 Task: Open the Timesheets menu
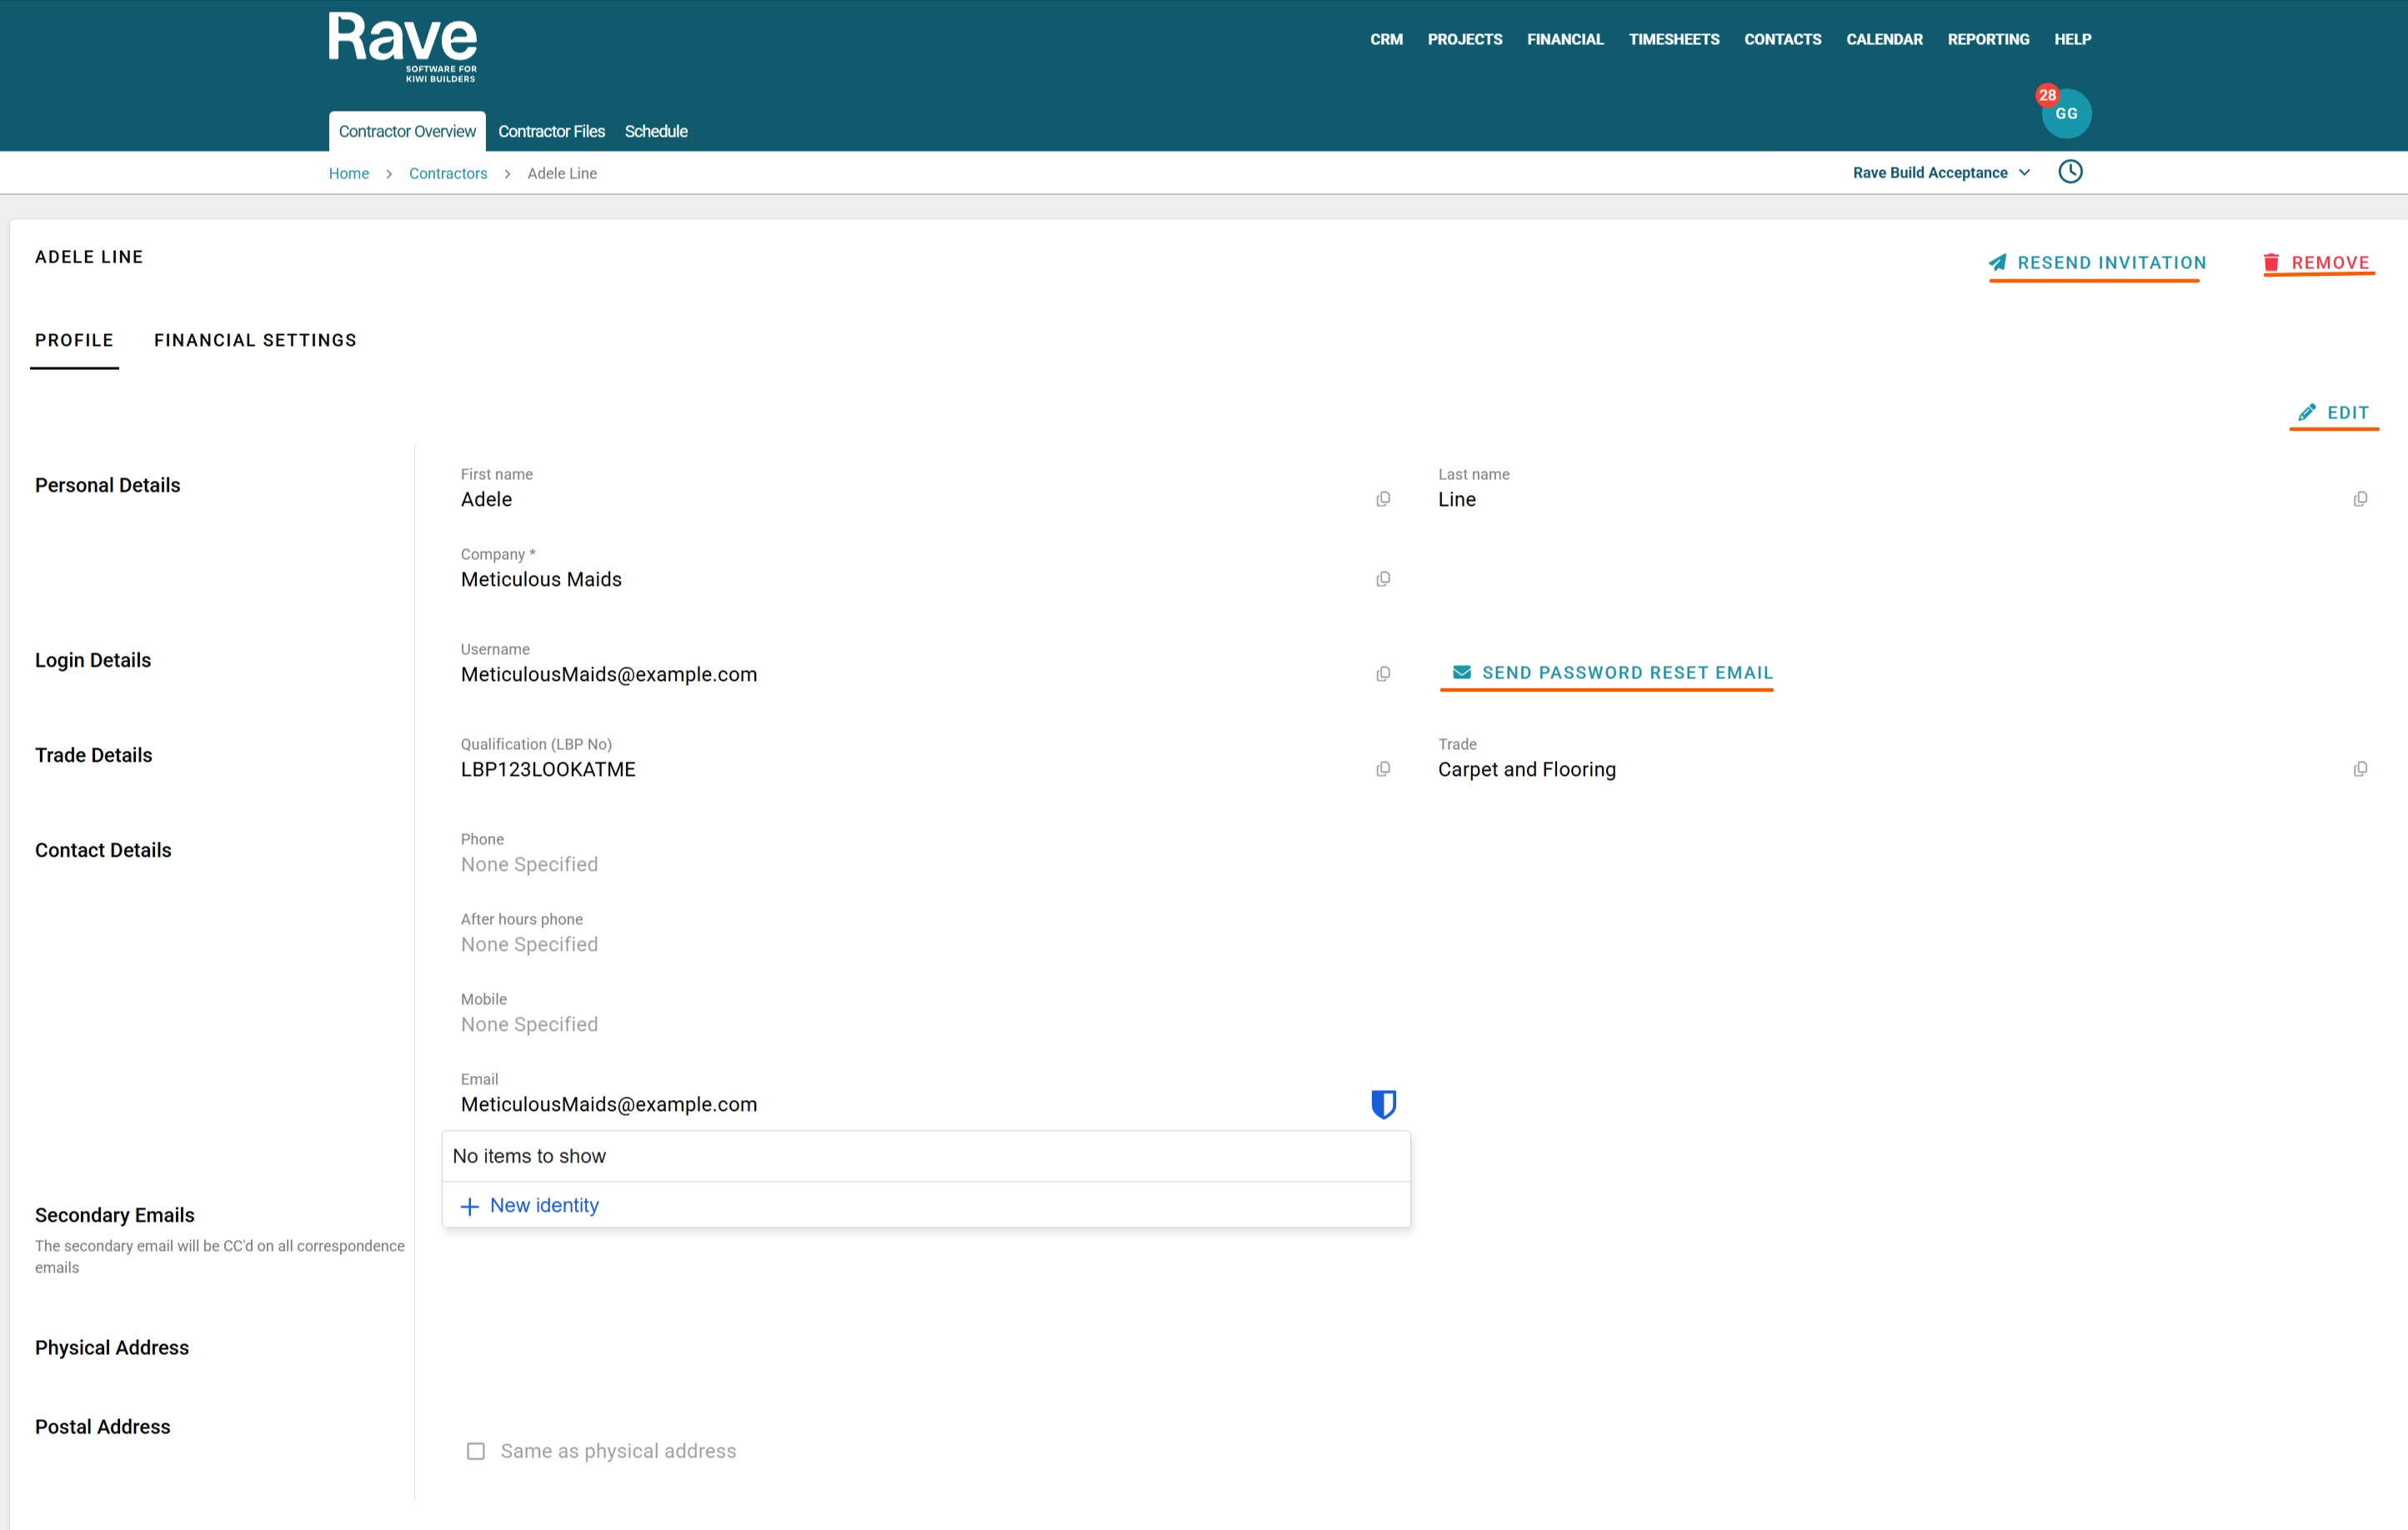(1673, 39)
